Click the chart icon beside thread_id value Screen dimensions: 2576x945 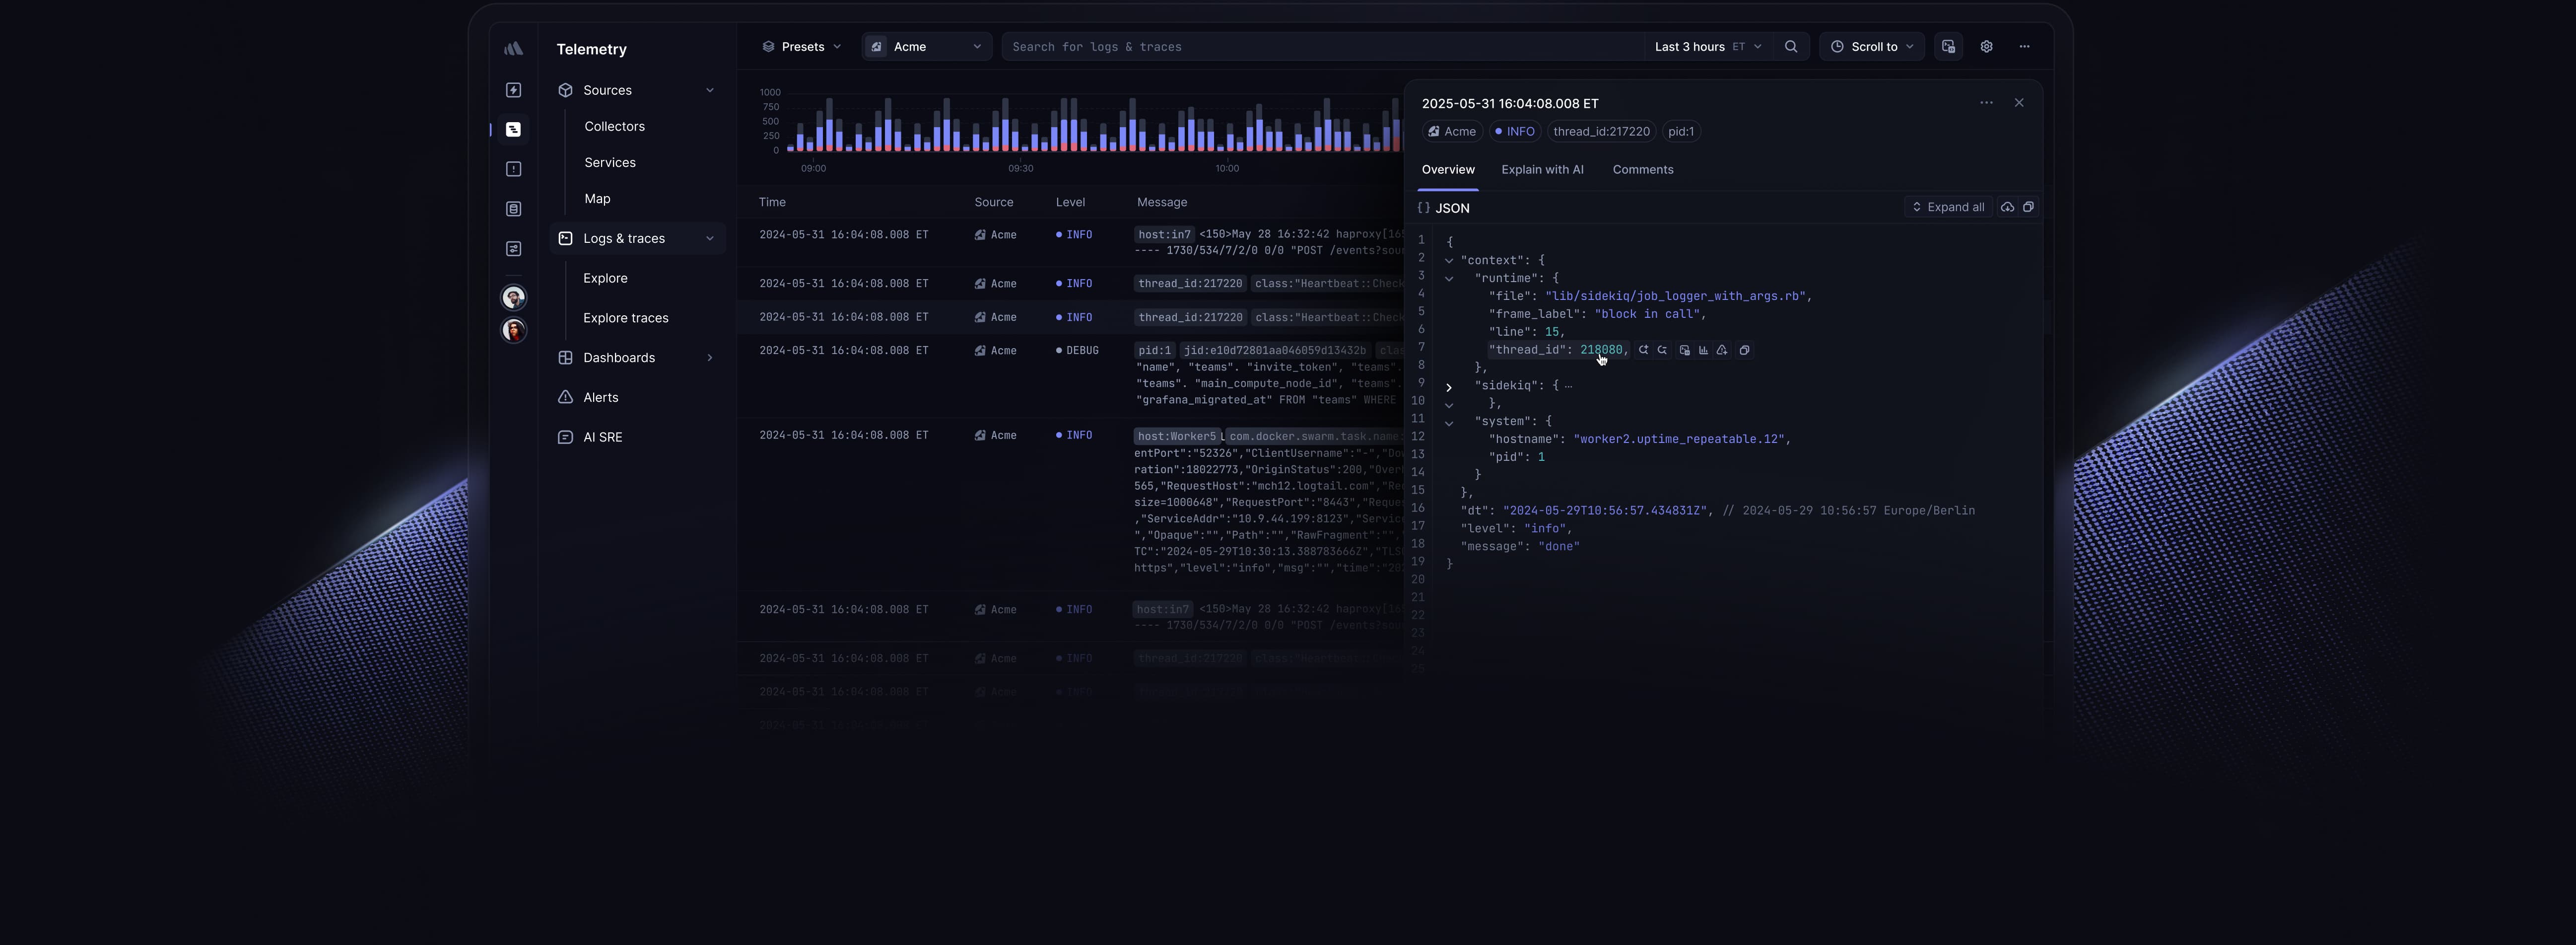tap(1703, 350)
